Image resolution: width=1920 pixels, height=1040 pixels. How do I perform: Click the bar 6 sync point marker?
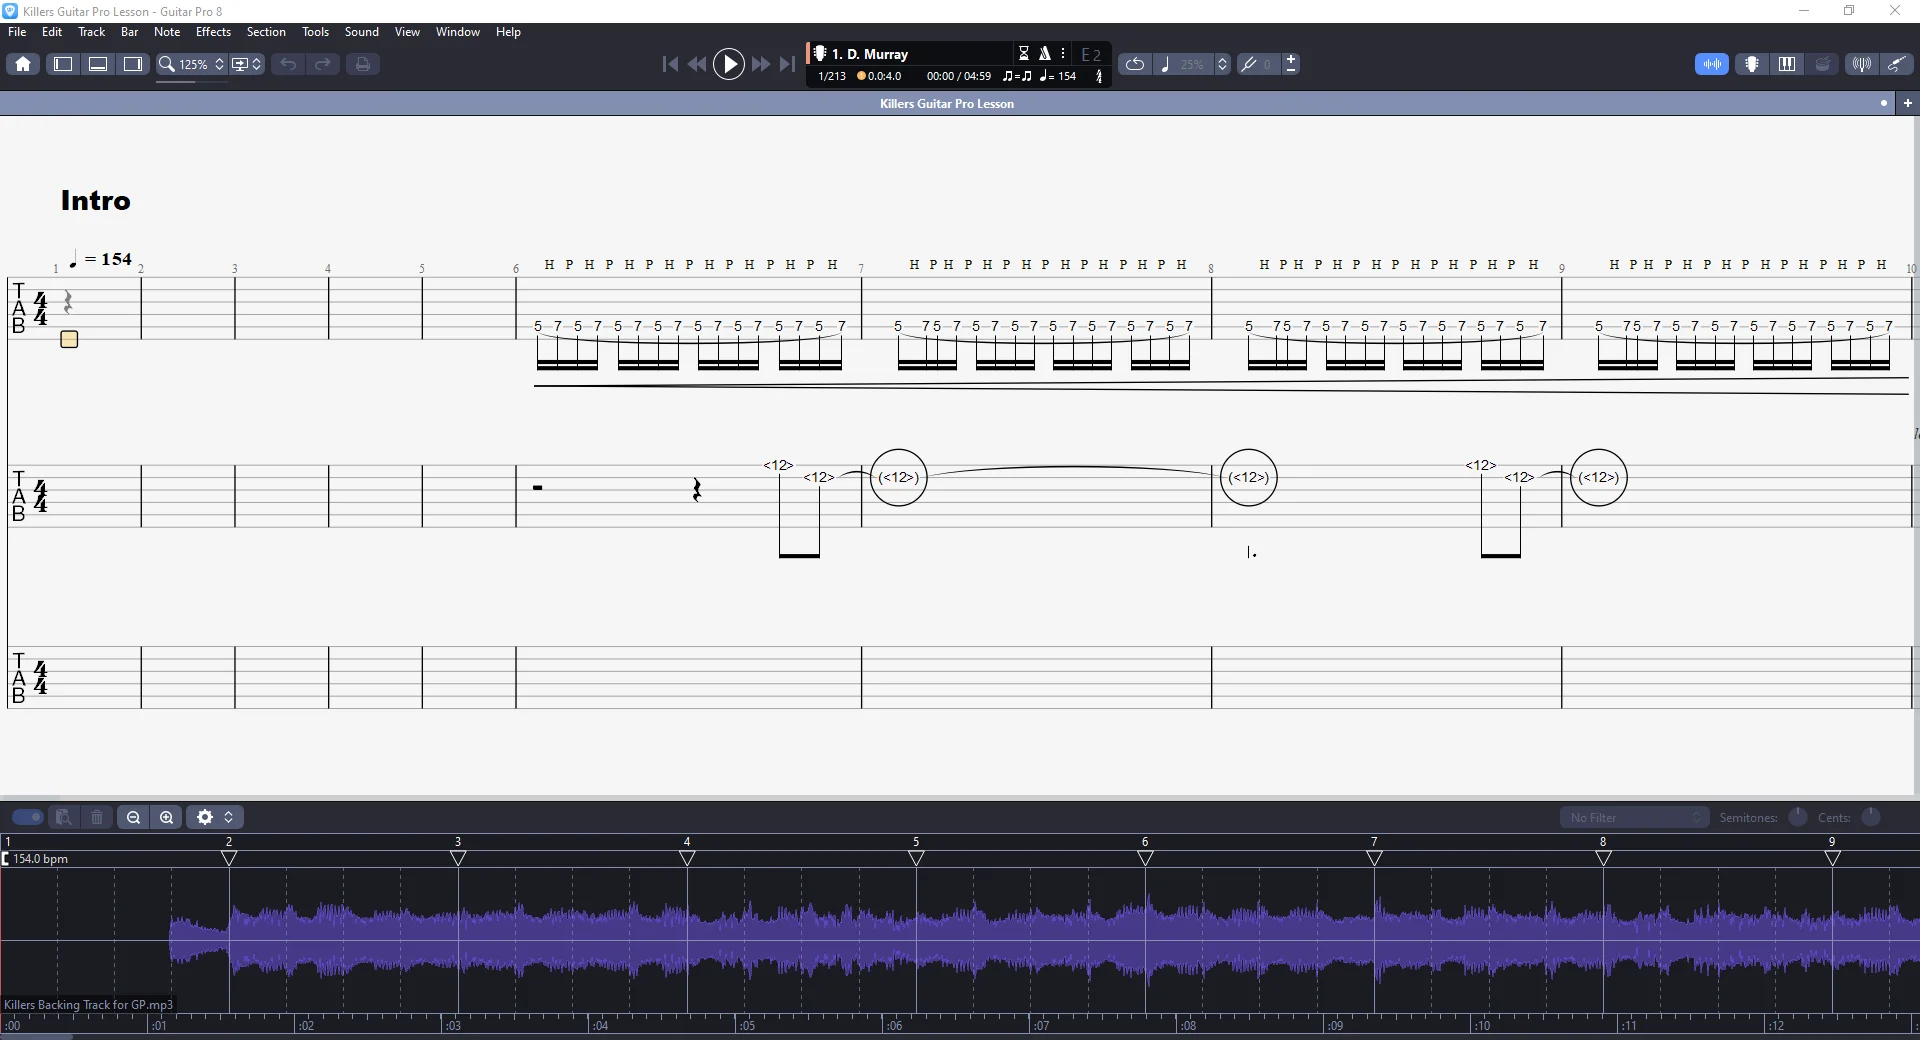(x=1145, y=858)
